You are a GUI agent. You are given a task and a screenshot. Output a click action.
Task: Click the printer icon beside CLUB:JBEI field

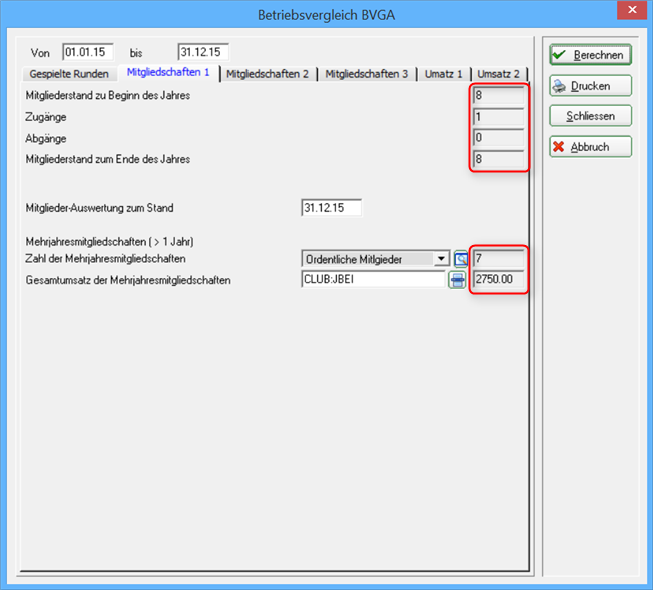(x=457, y=280)
